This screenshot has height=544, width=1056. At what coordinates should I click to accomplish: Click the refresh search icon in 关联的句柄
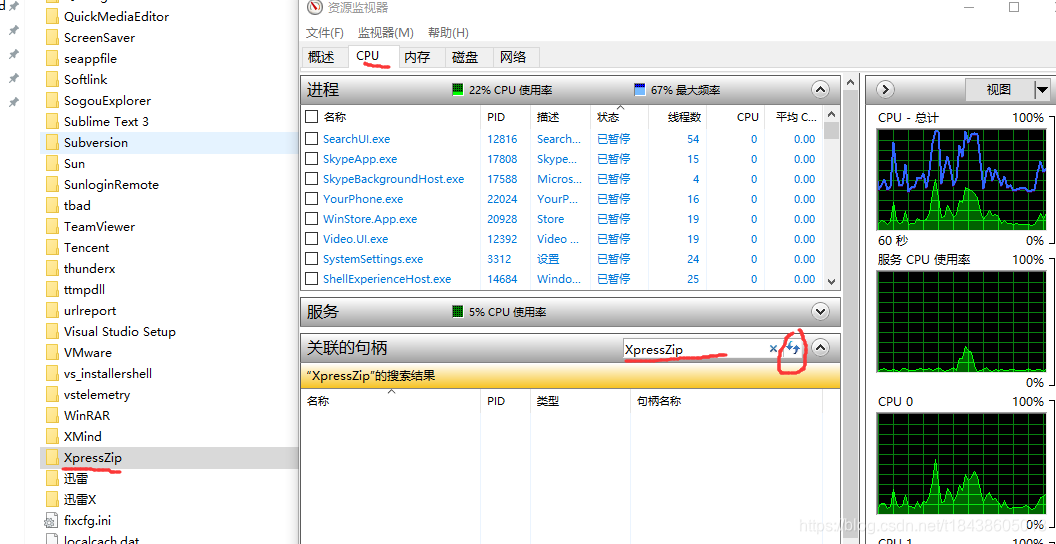pyautogui.click(x=793, y=349)
